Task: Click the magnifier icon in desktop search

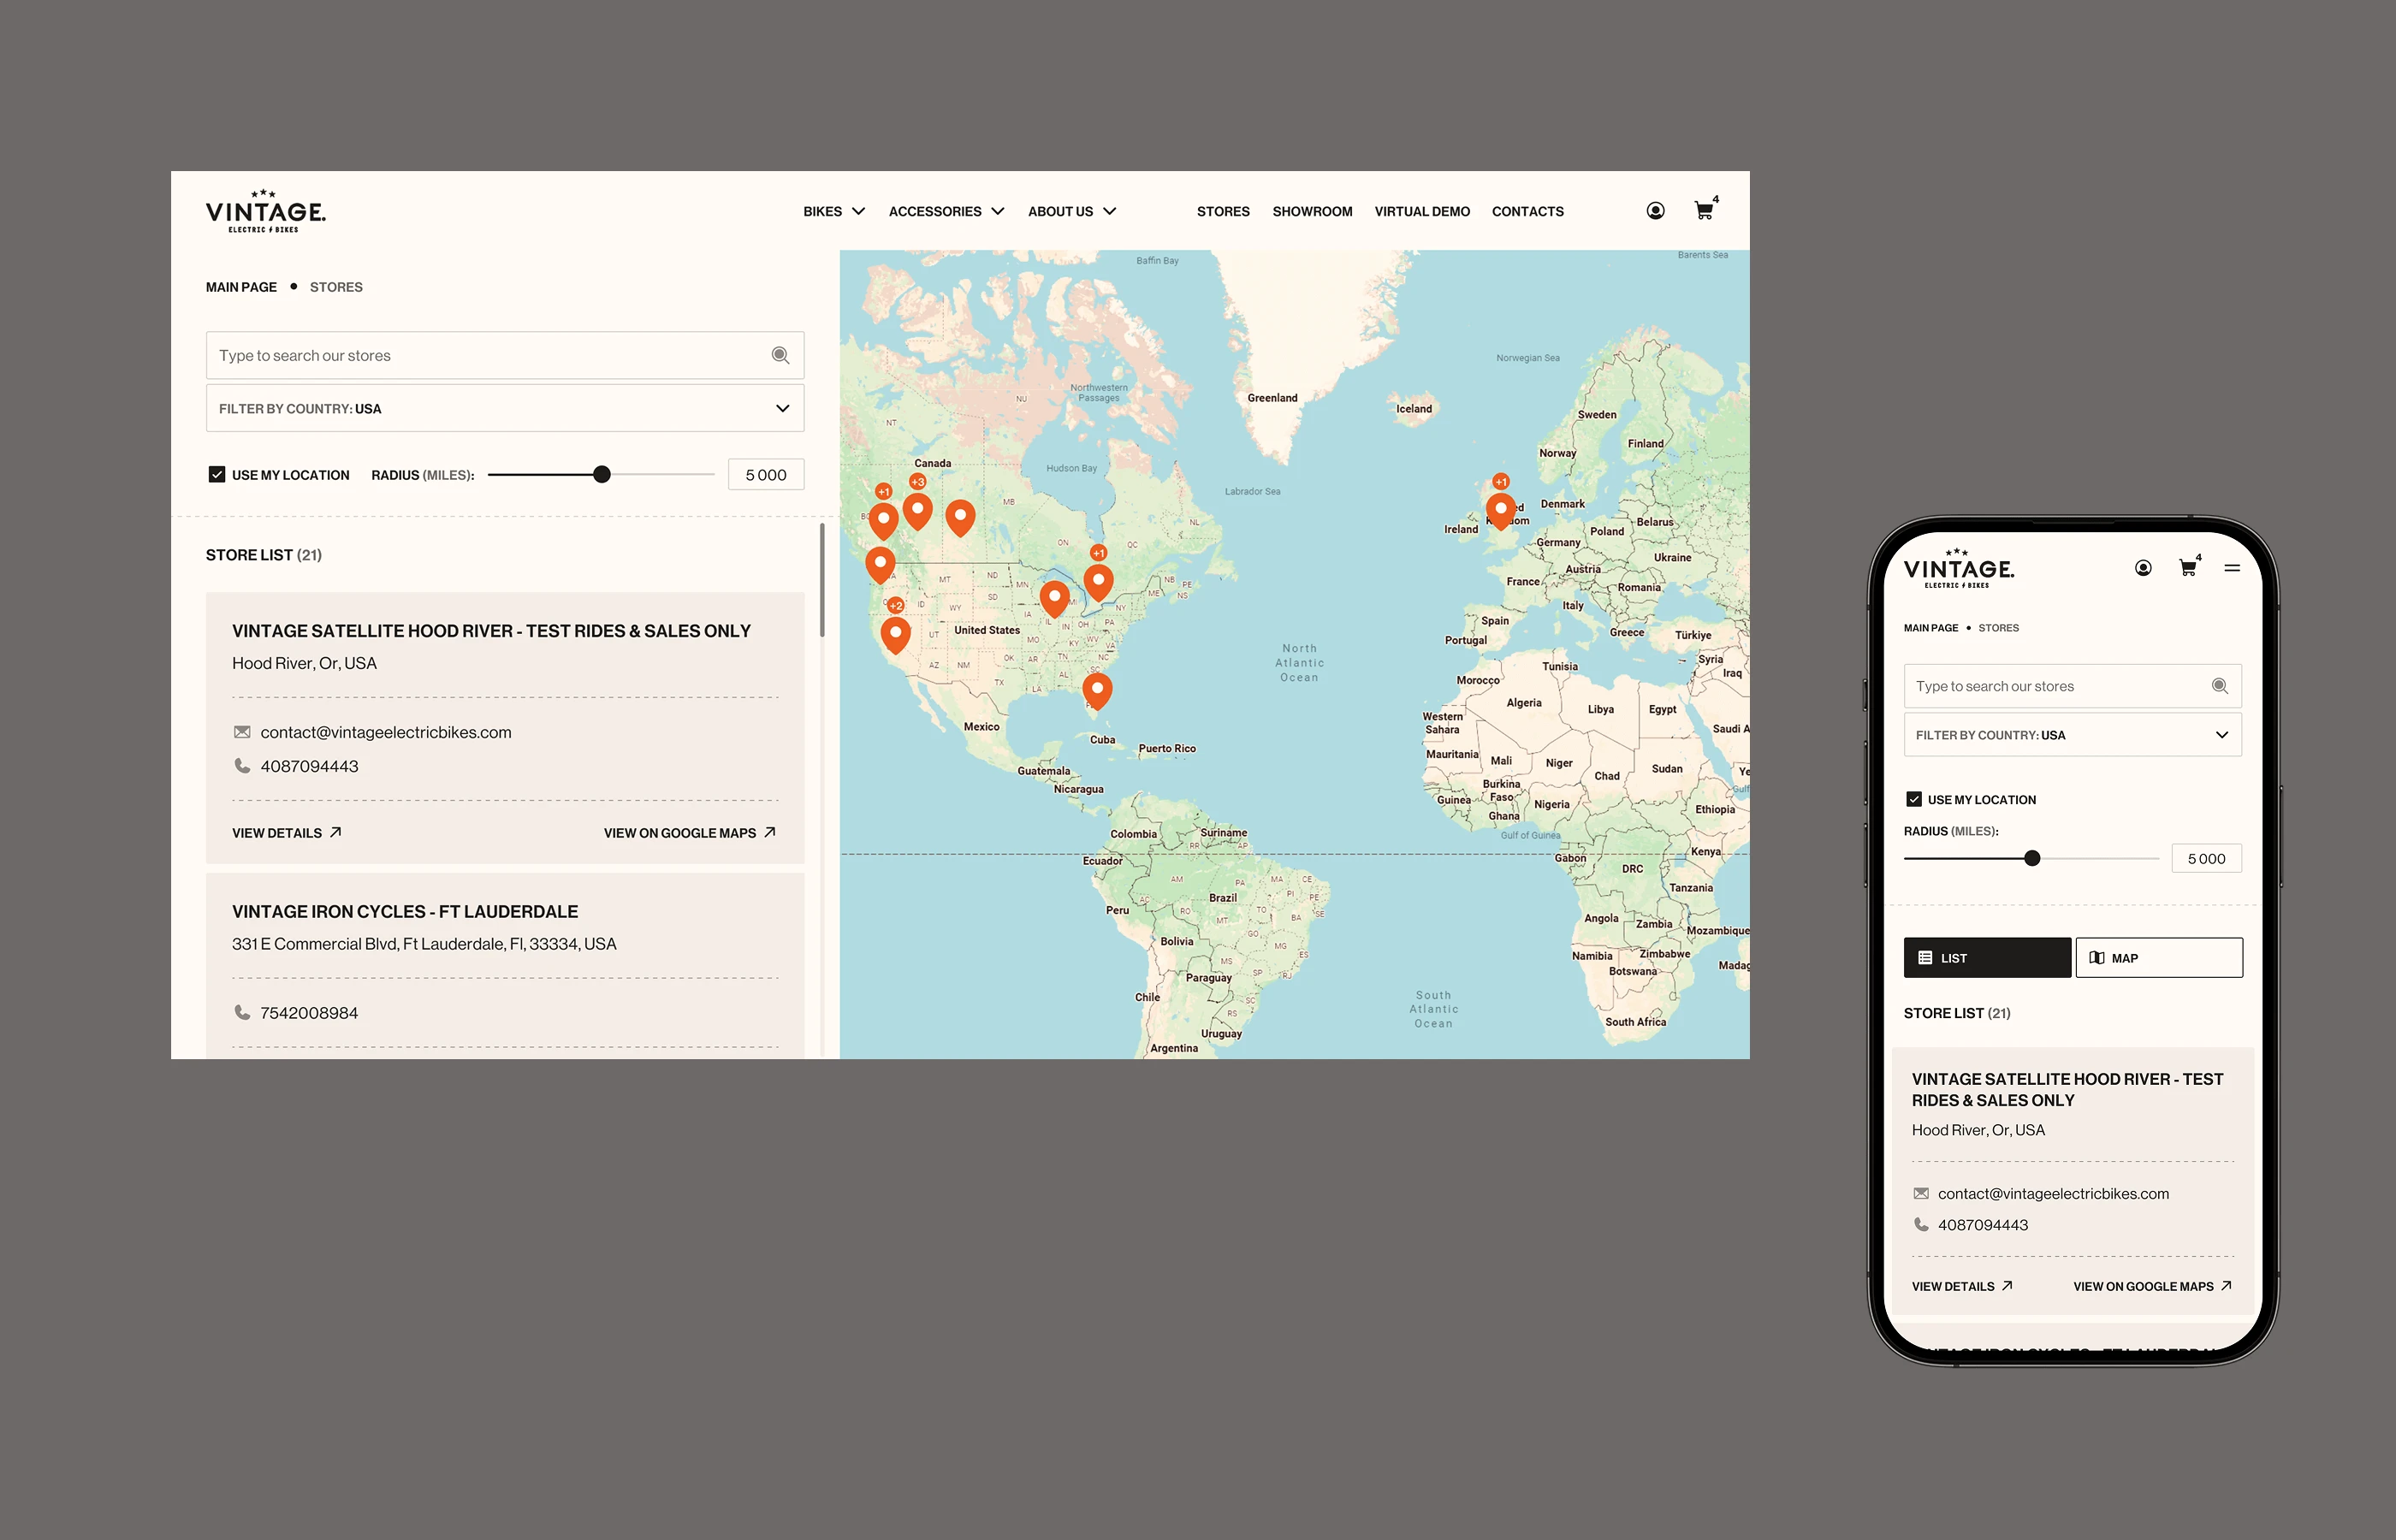Action: coord(780,355)
